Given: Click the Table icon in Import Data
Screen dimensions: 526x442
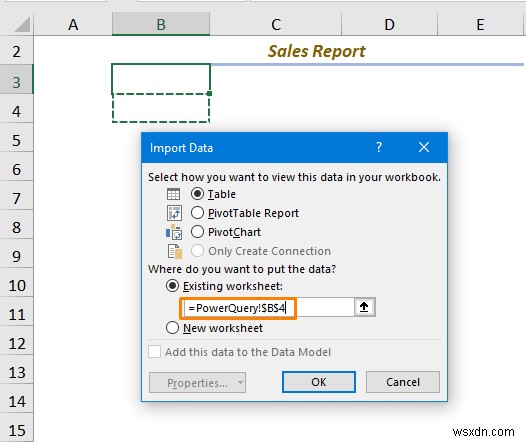Looking at the screenshot, I should pyautogui.click(x=173, y=194).
